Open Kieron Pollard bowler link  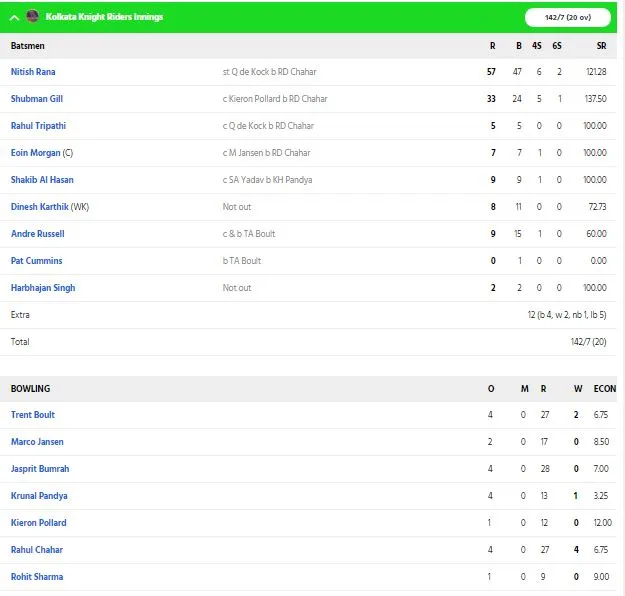pos(39,523)
